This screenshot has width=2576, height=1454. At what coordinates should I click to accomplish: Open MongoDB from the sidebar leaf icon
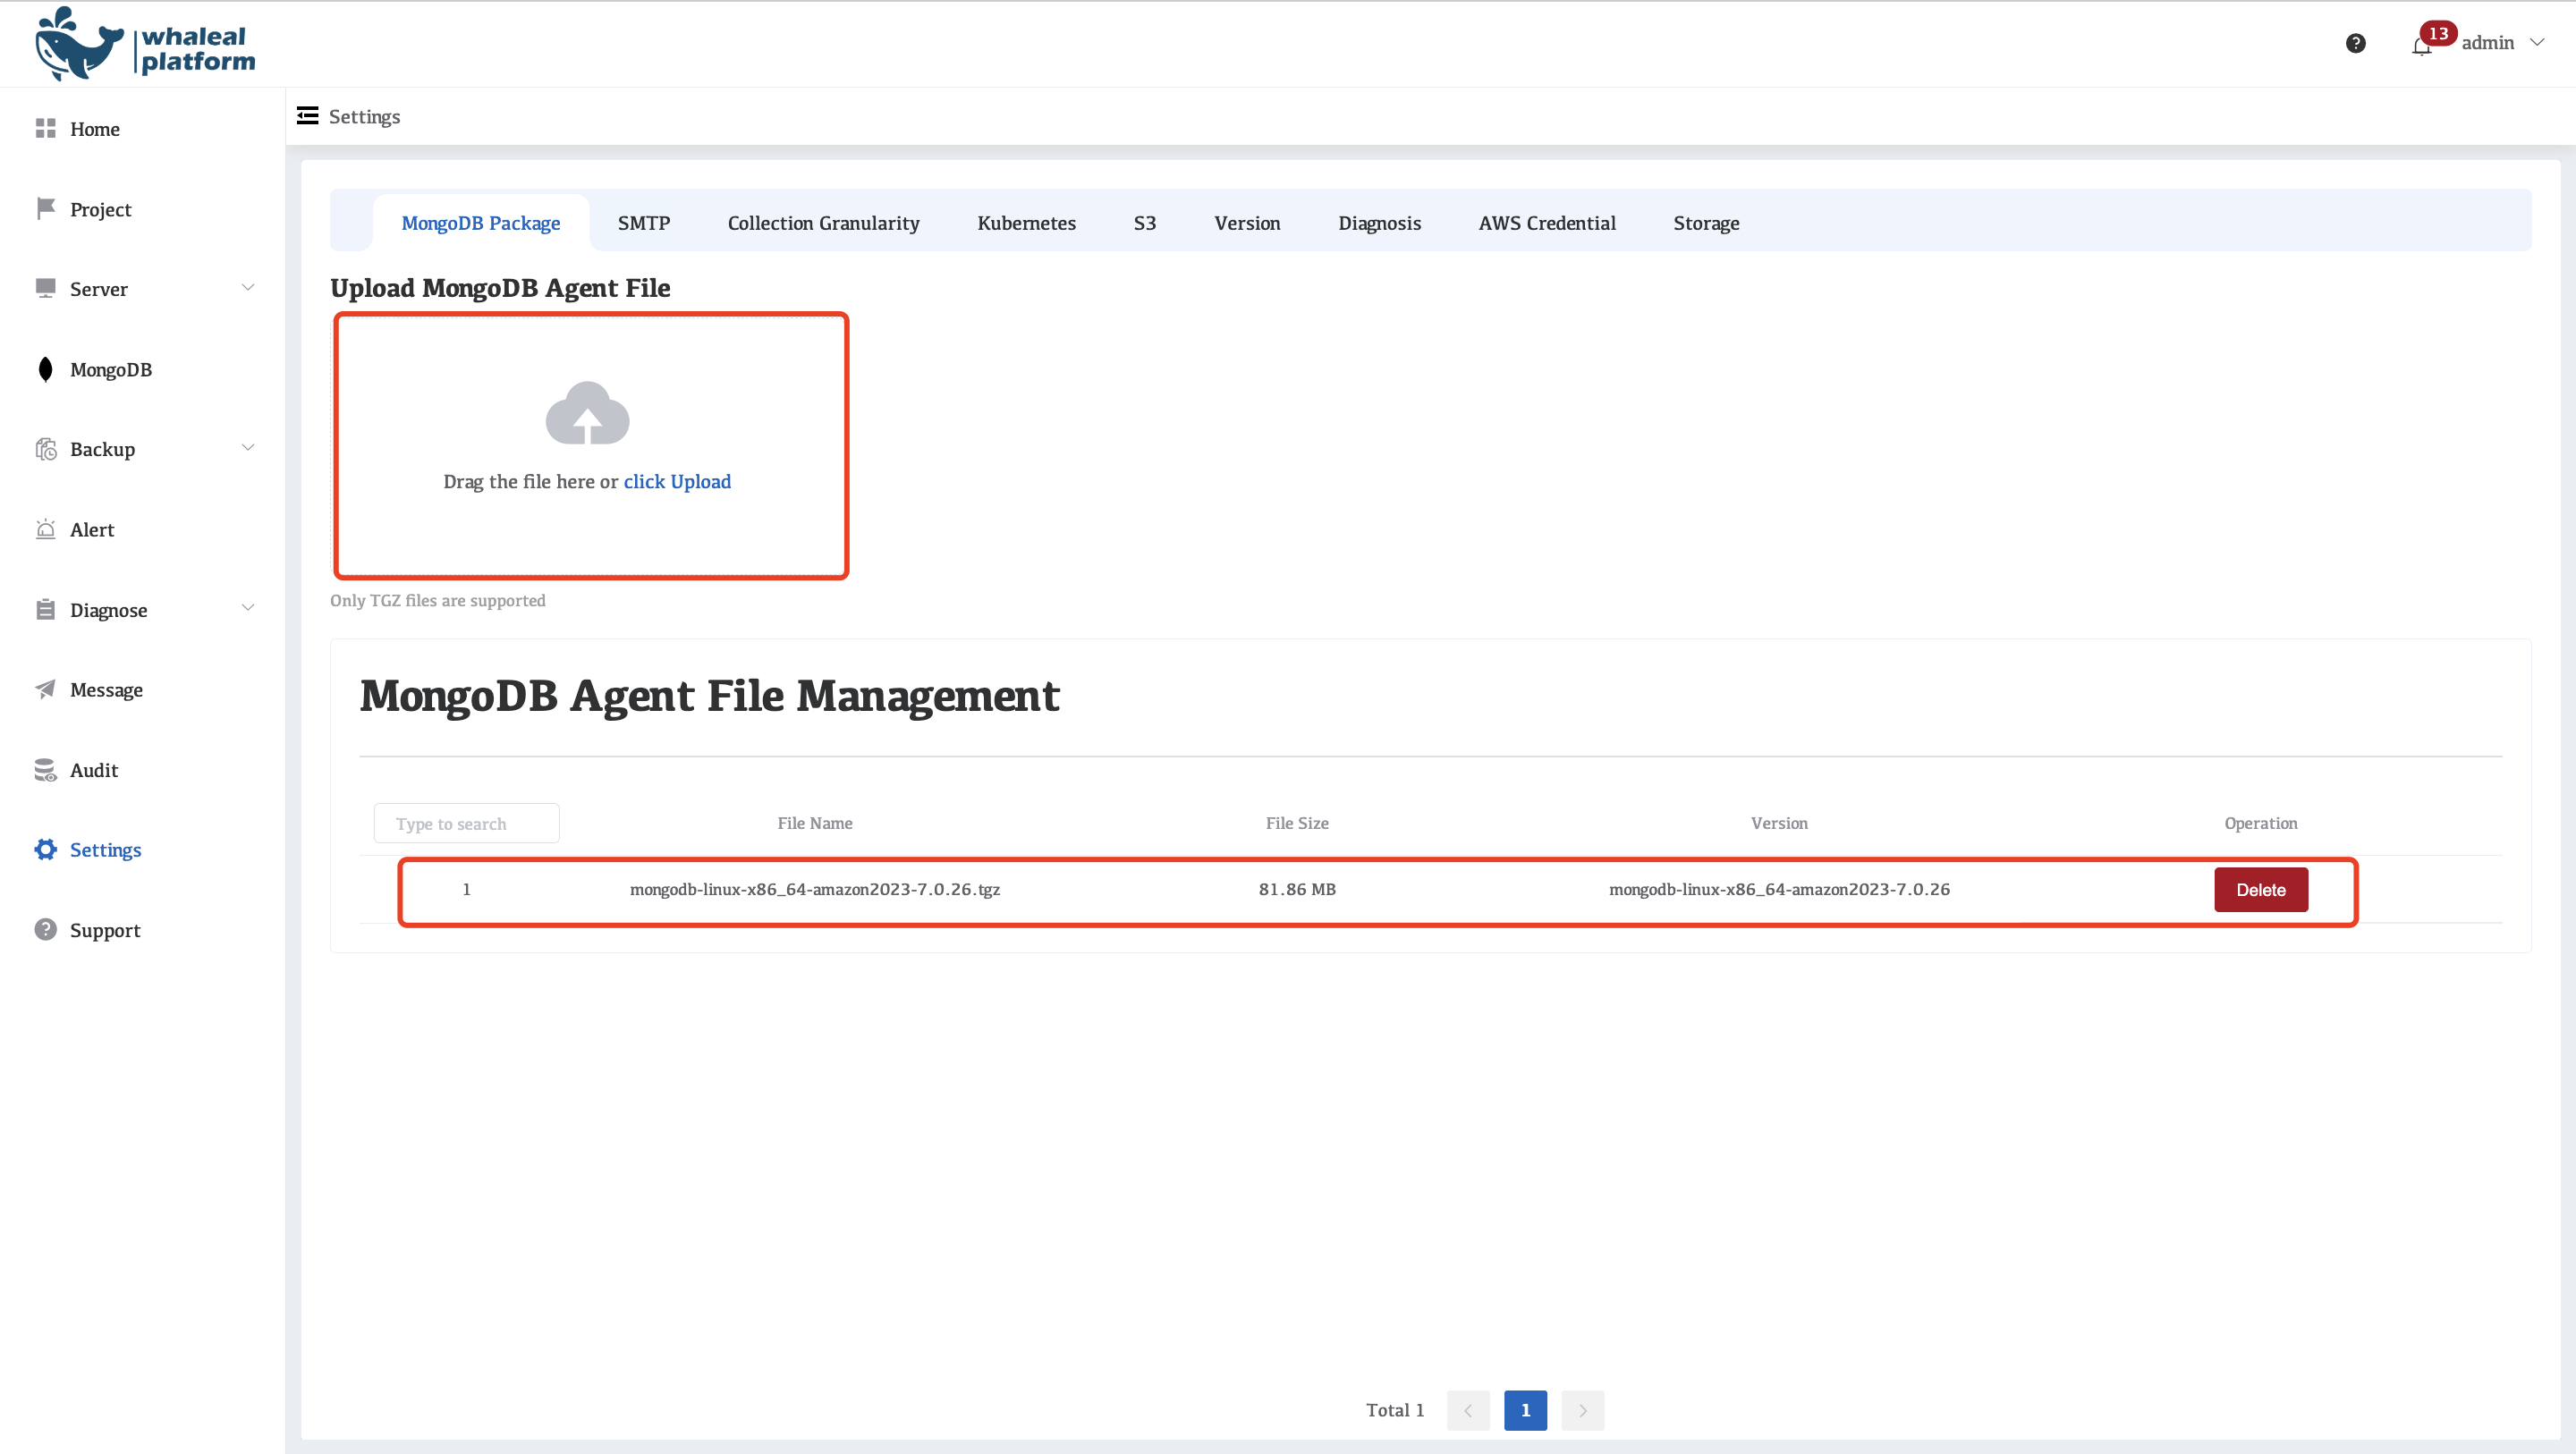tap(45, 370)
